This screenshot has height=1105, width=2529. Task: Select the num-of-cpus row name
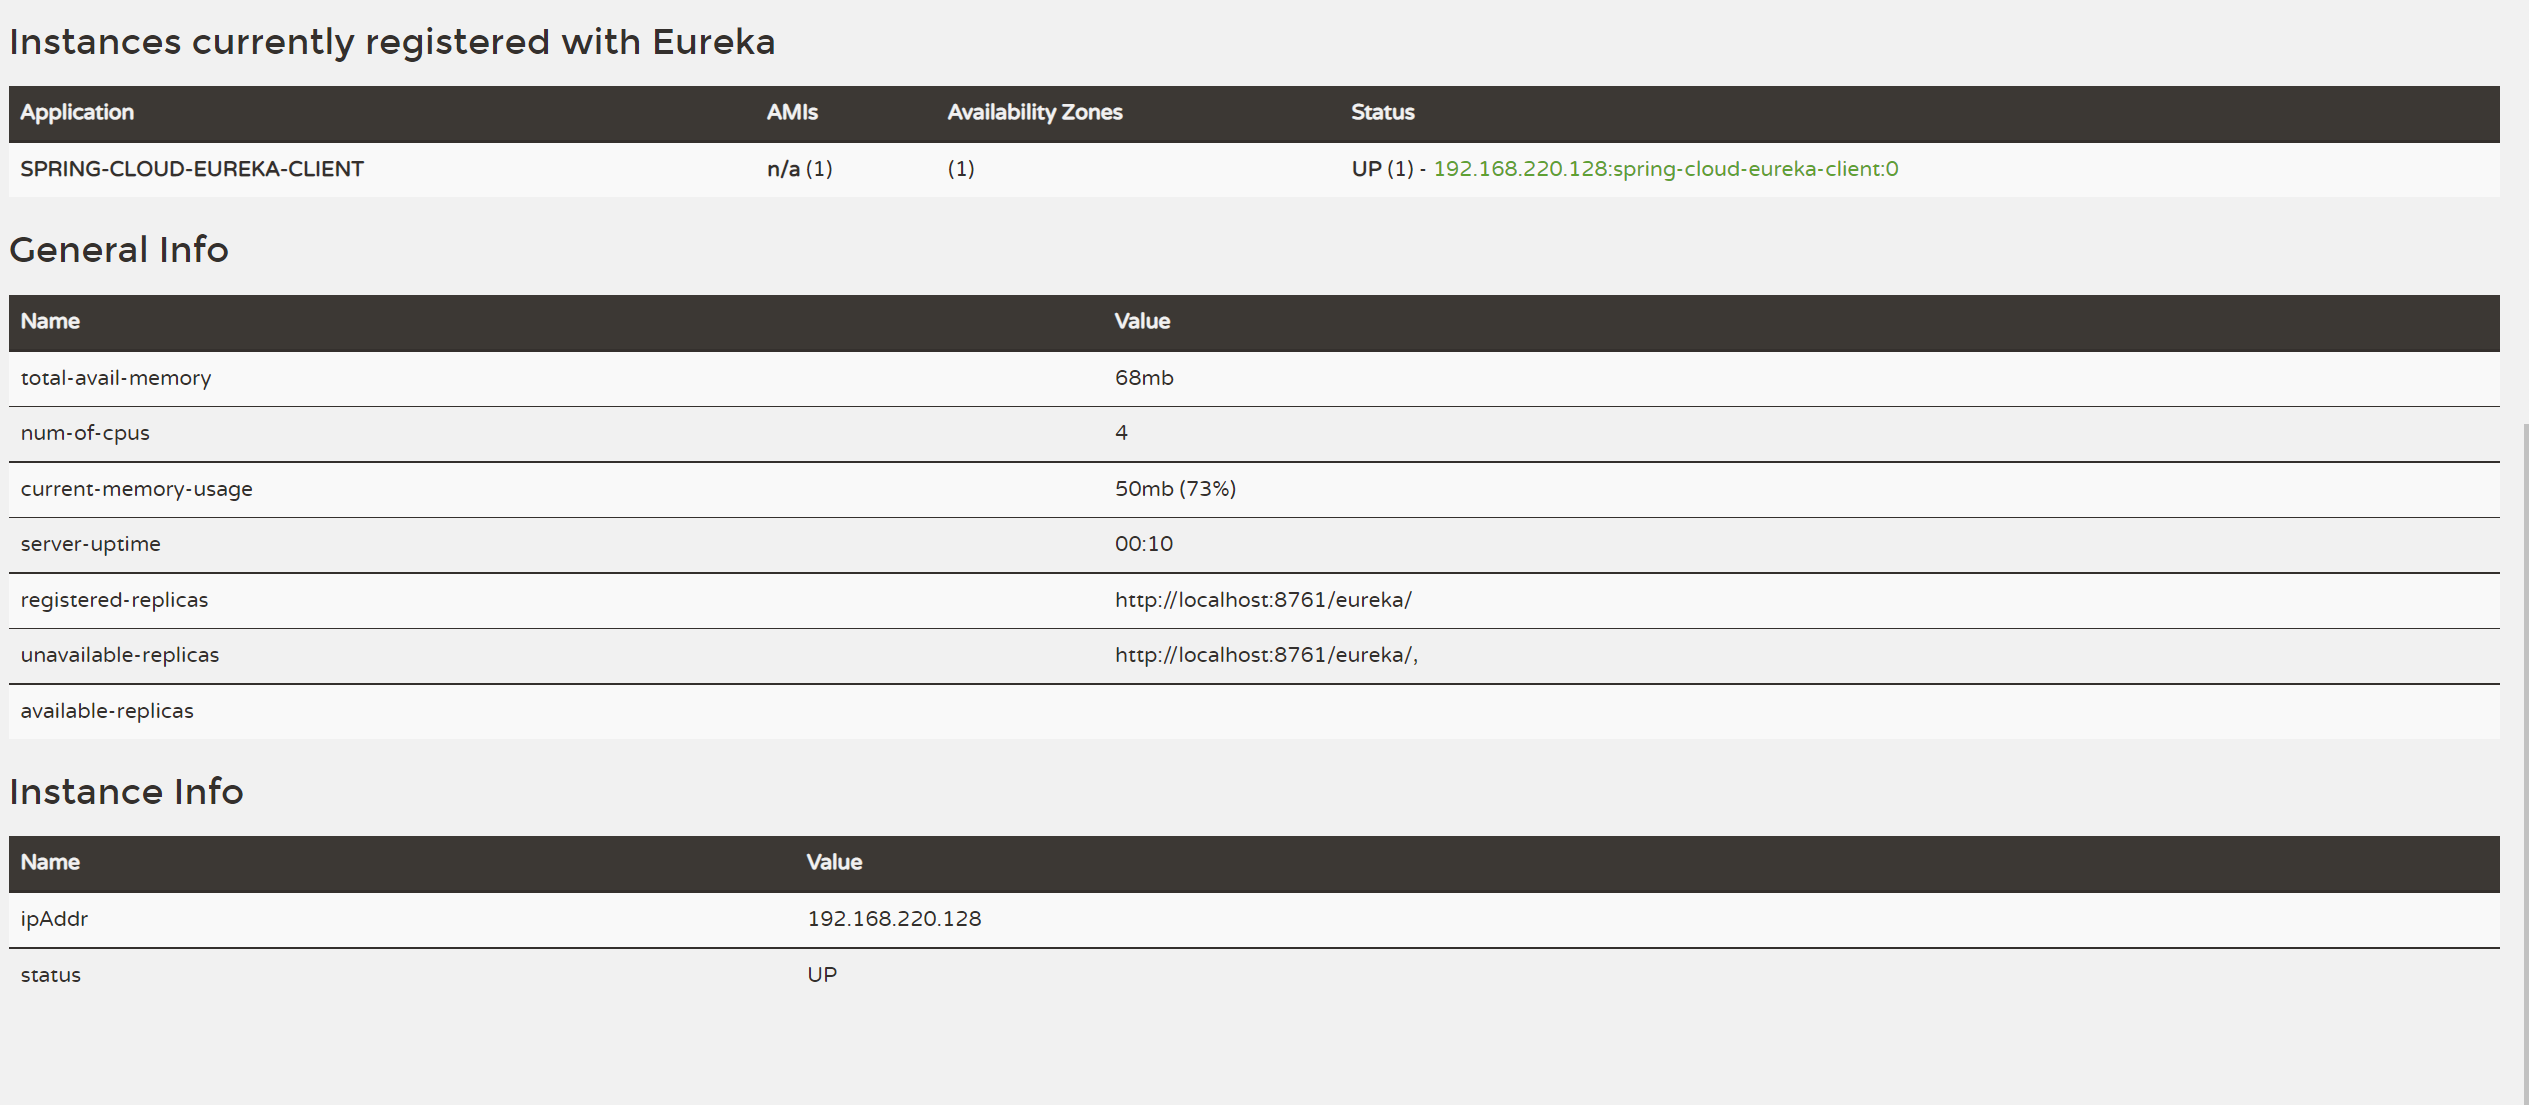tap(85, 433)
